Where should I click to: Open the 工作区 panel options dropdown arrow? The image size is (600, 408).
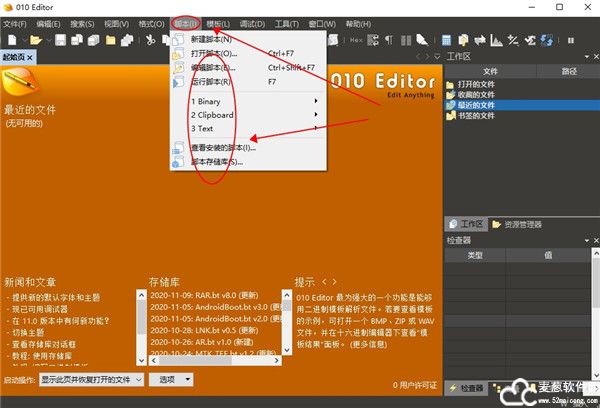(x=587, y=57)
